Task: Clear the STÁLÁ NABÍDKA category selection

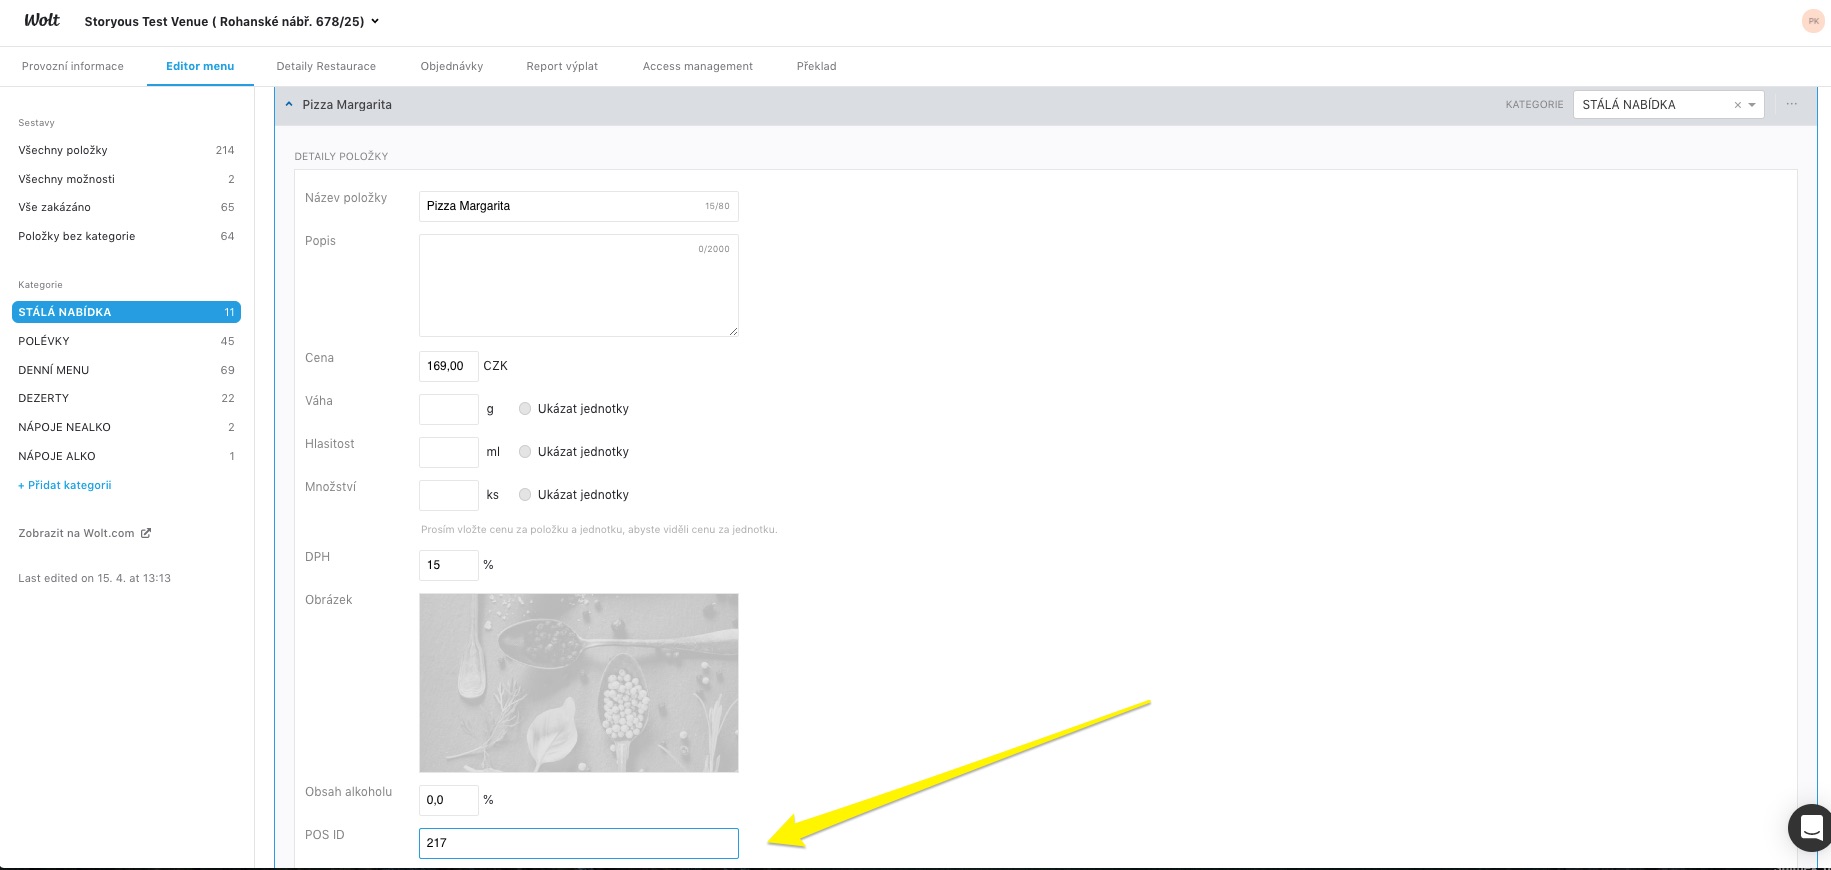Action: [x=1737, y=105]
